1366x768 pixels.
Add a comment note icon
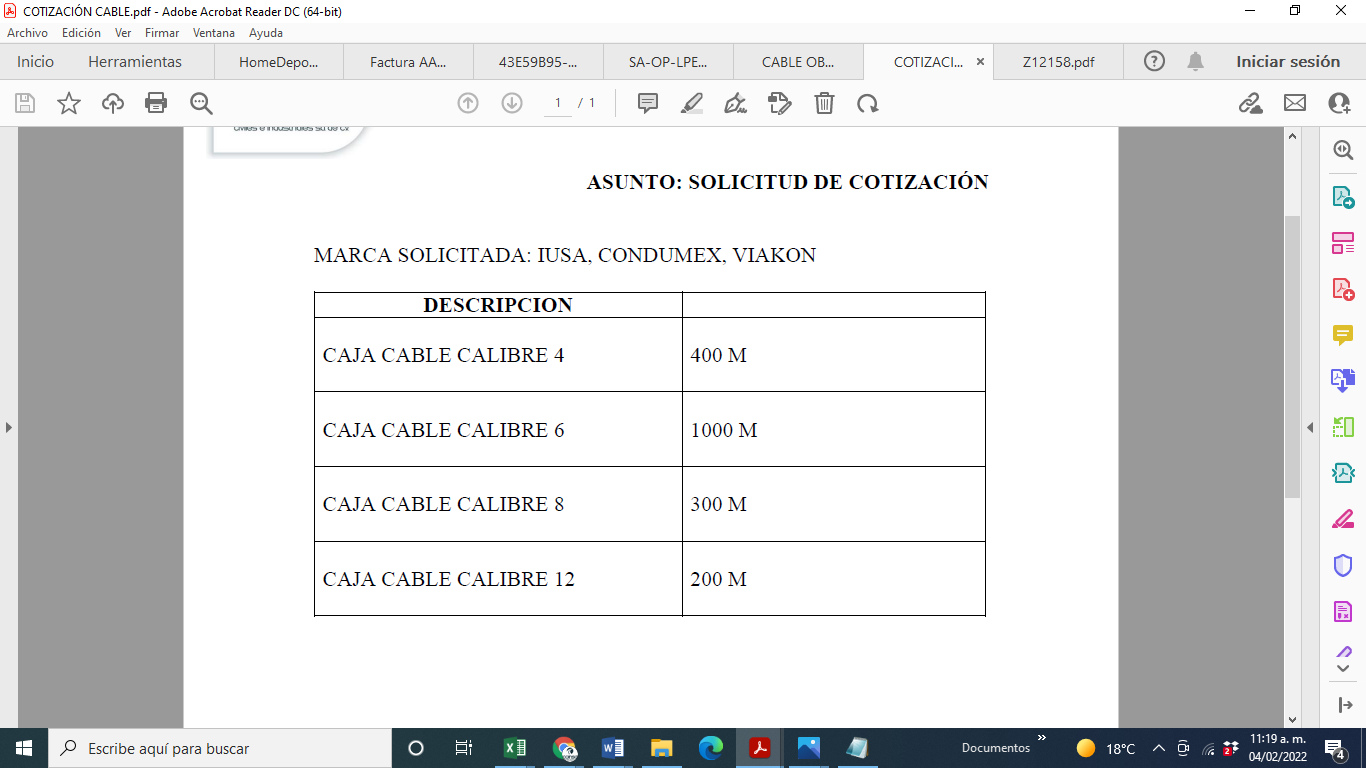click(x=648, y=103)
